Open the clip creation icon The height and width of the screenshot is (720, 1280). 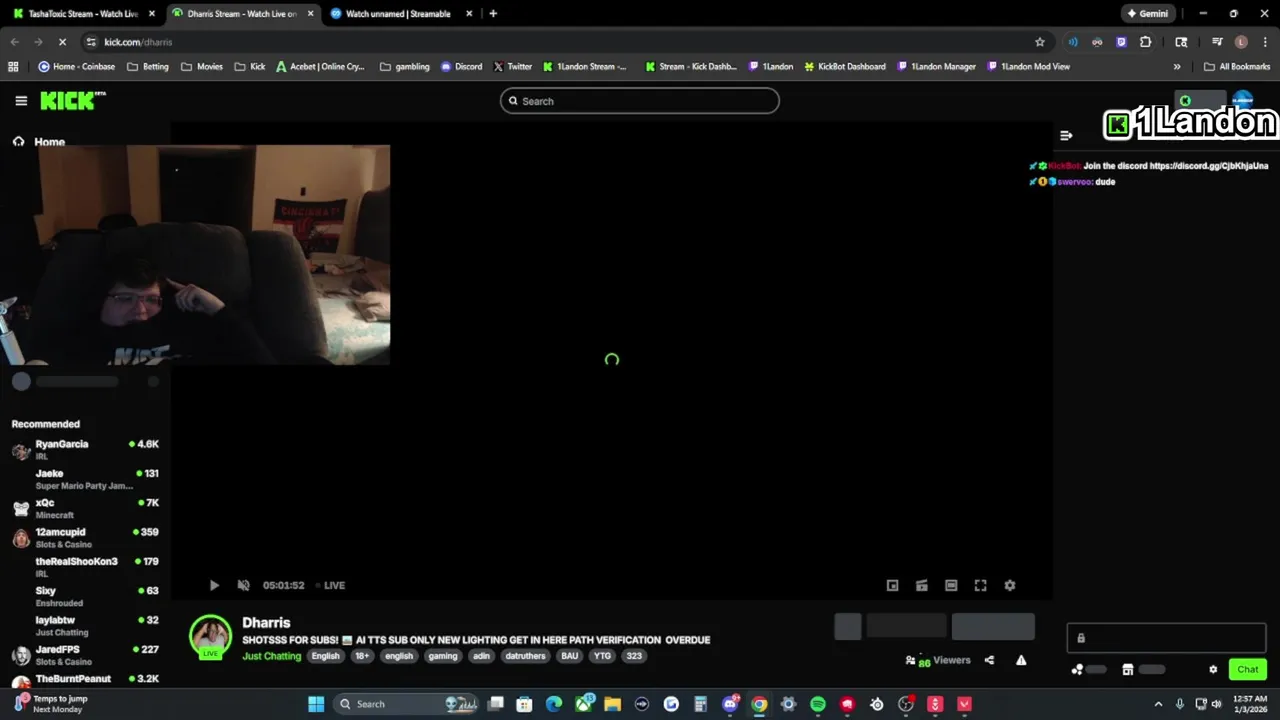point(922,585)
